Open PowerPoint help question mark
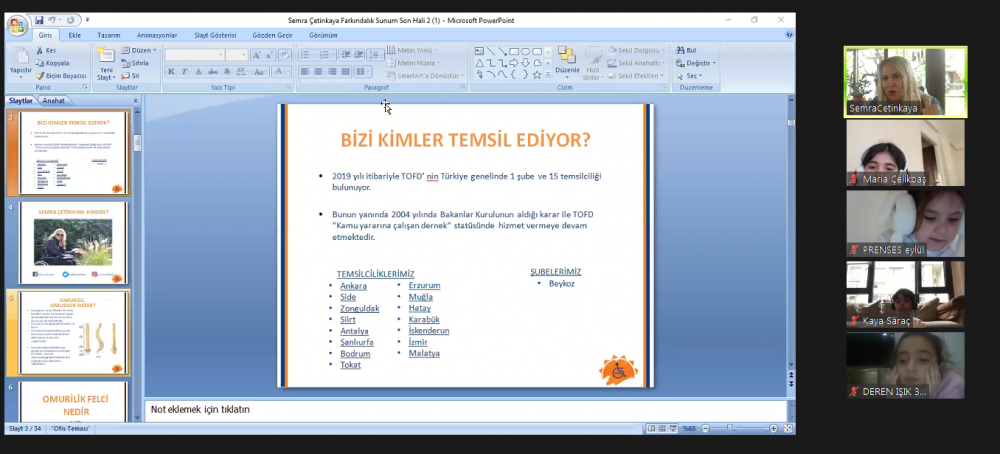This screenshot has height=454, width=1000. tap(790, 35)
